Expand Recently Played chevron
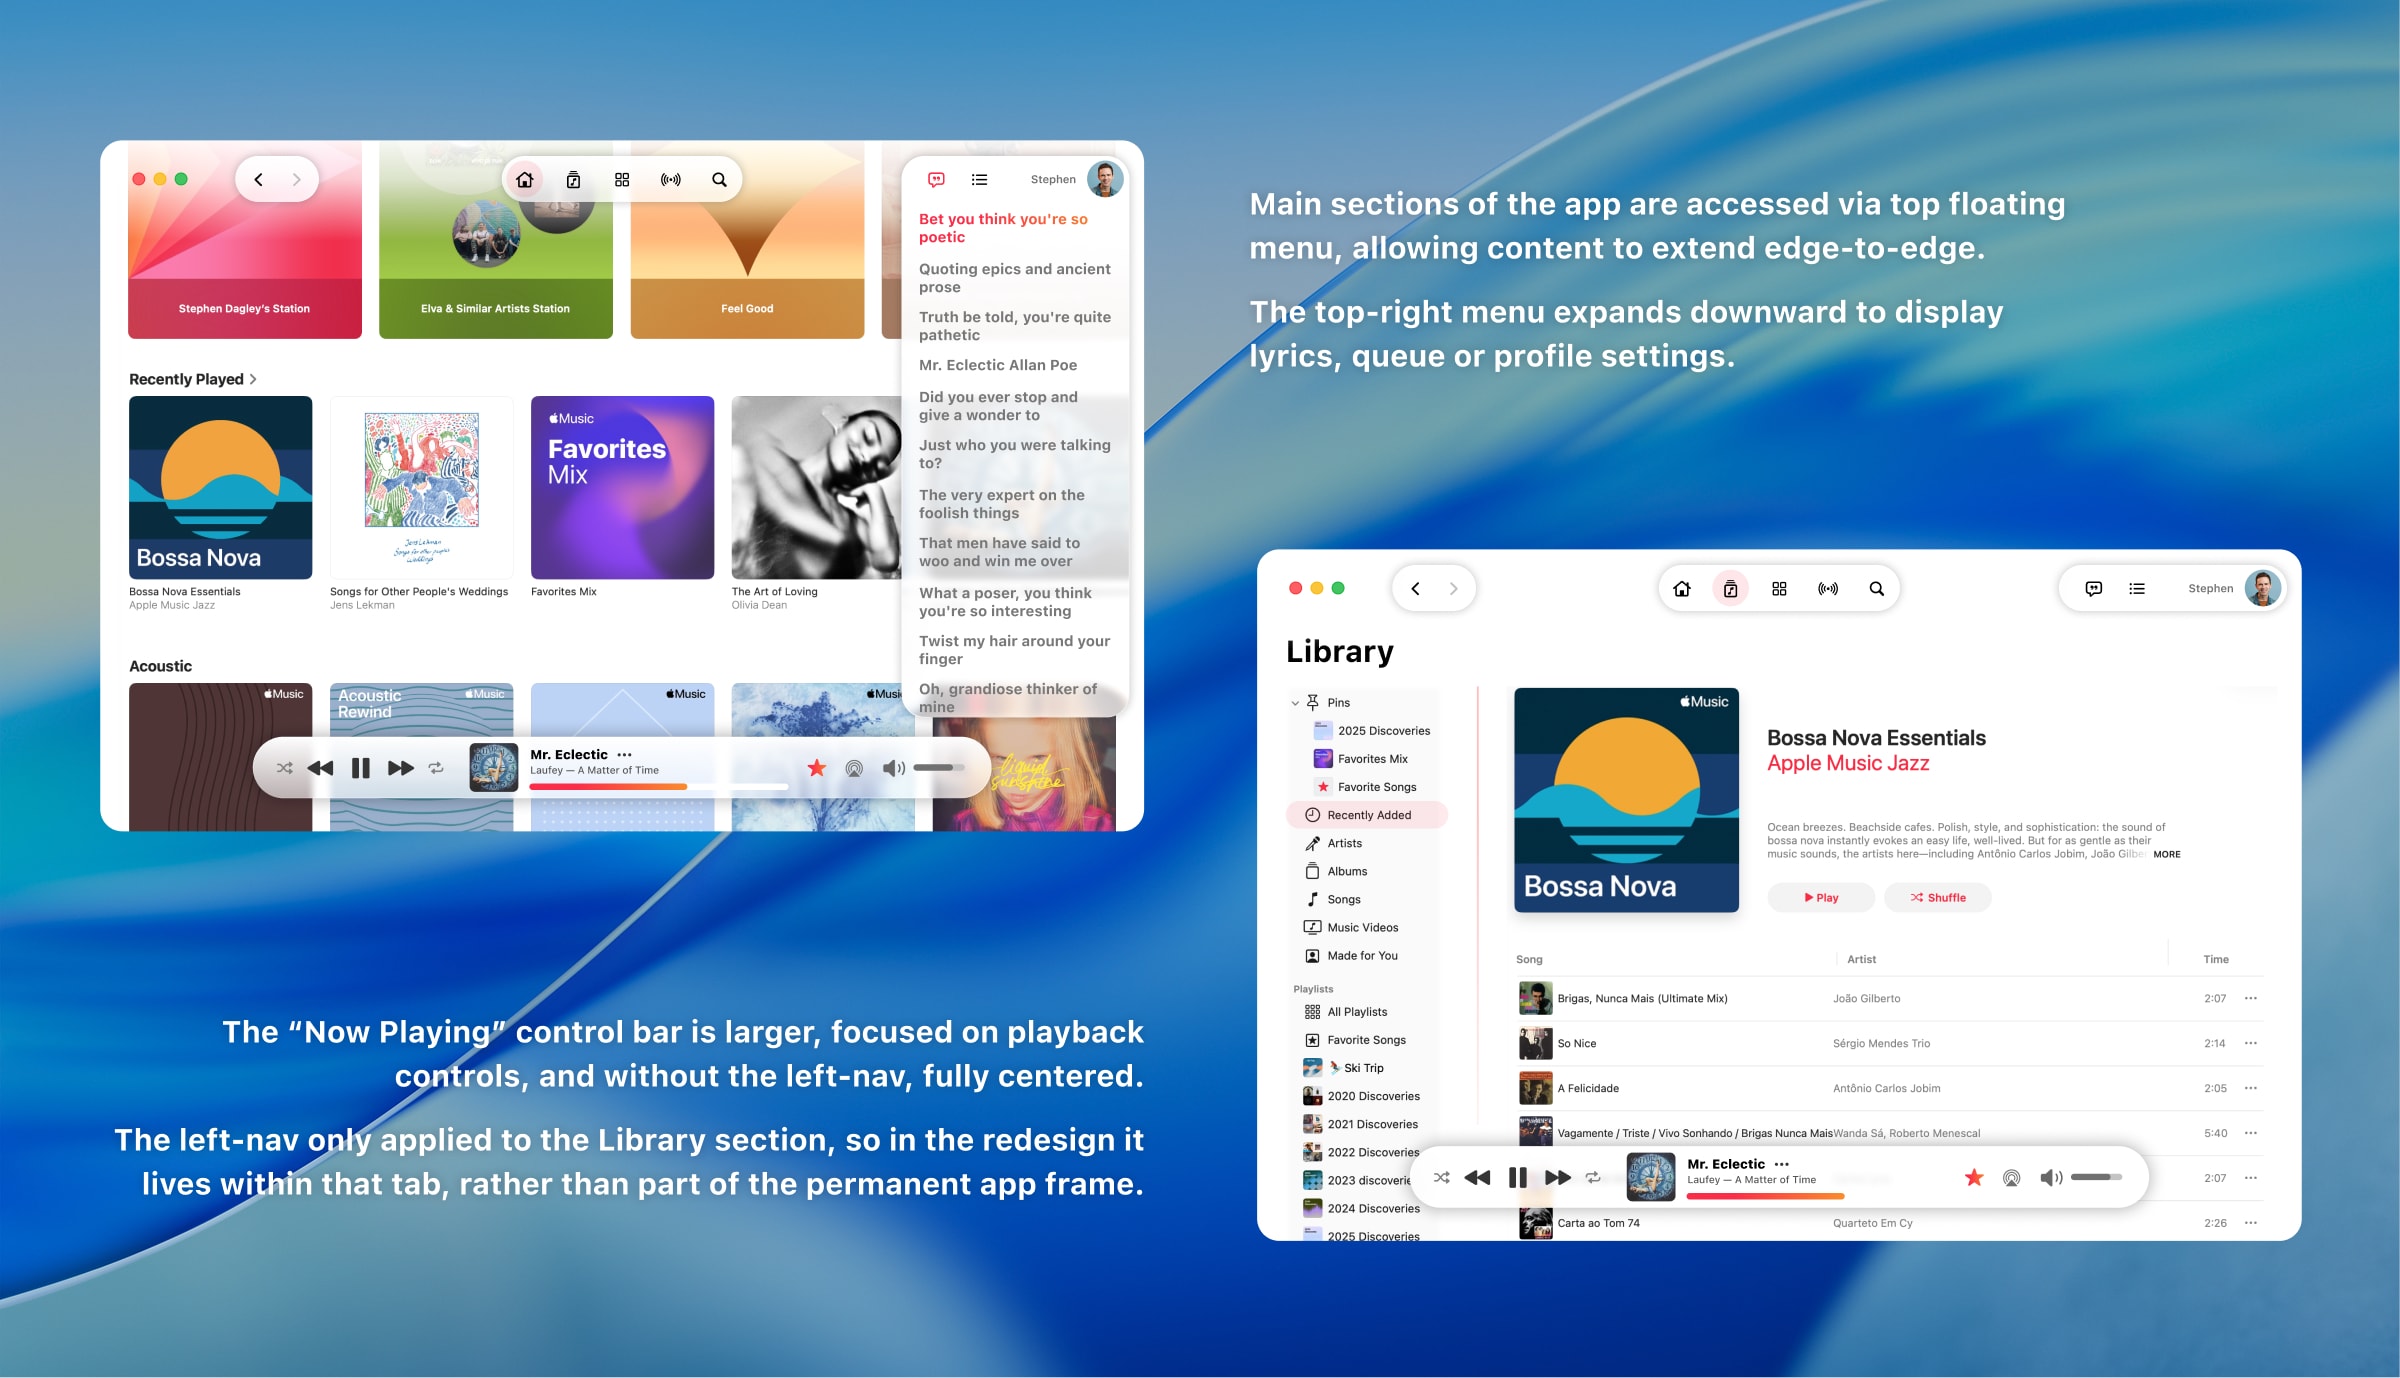Viewport: 2400px width, 1378px height. [x=254, y=379]
